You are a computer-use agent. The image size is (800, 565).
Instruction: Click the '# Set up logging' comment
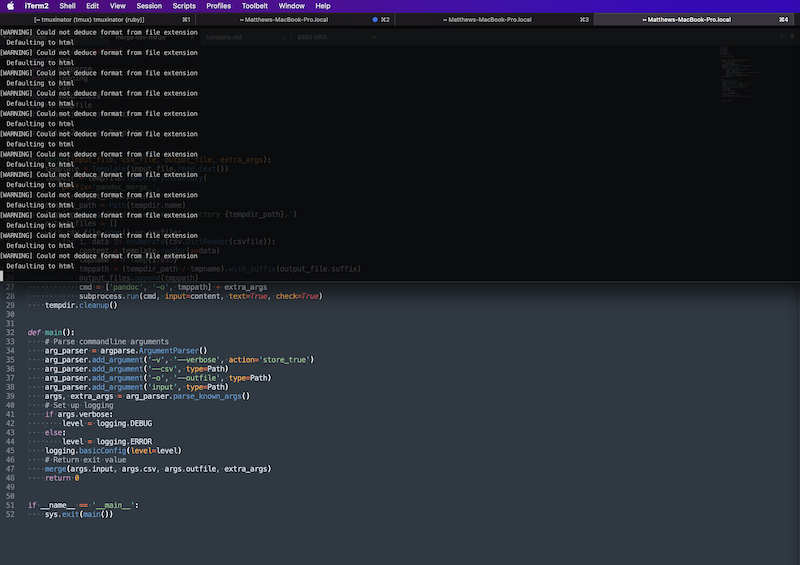79,405
